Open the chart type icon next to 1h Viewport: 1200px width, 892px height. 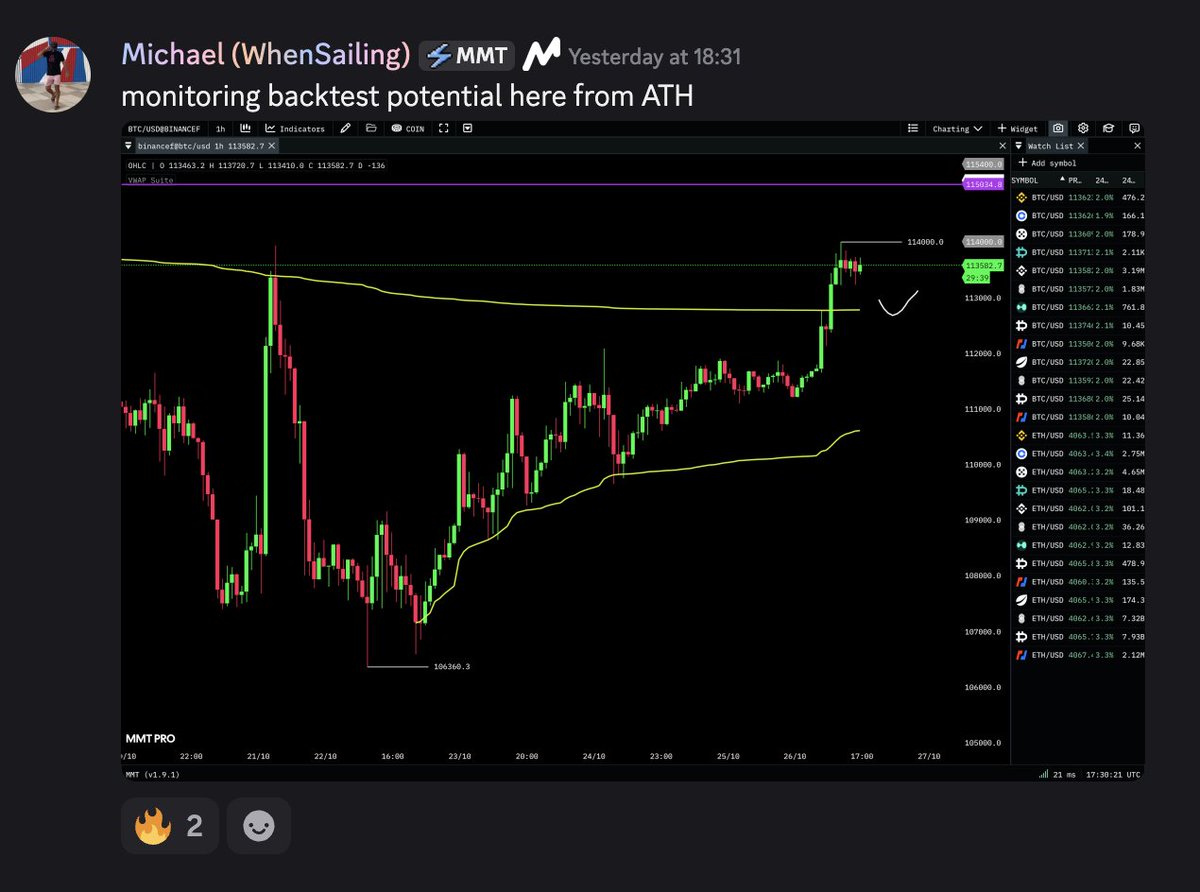click(245, 128)
